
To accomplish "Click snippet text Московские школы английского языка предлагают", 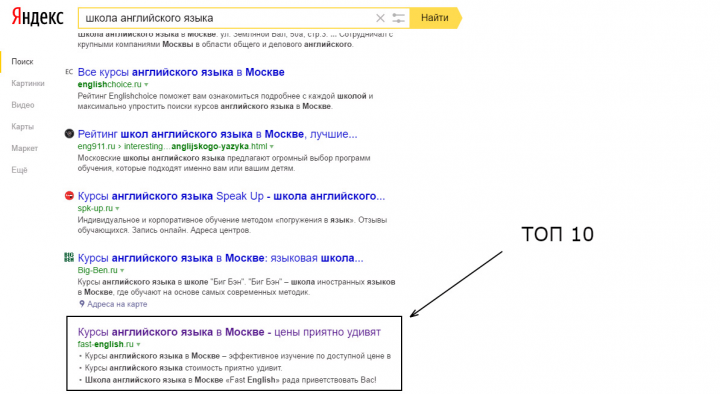I will point(224,163).
